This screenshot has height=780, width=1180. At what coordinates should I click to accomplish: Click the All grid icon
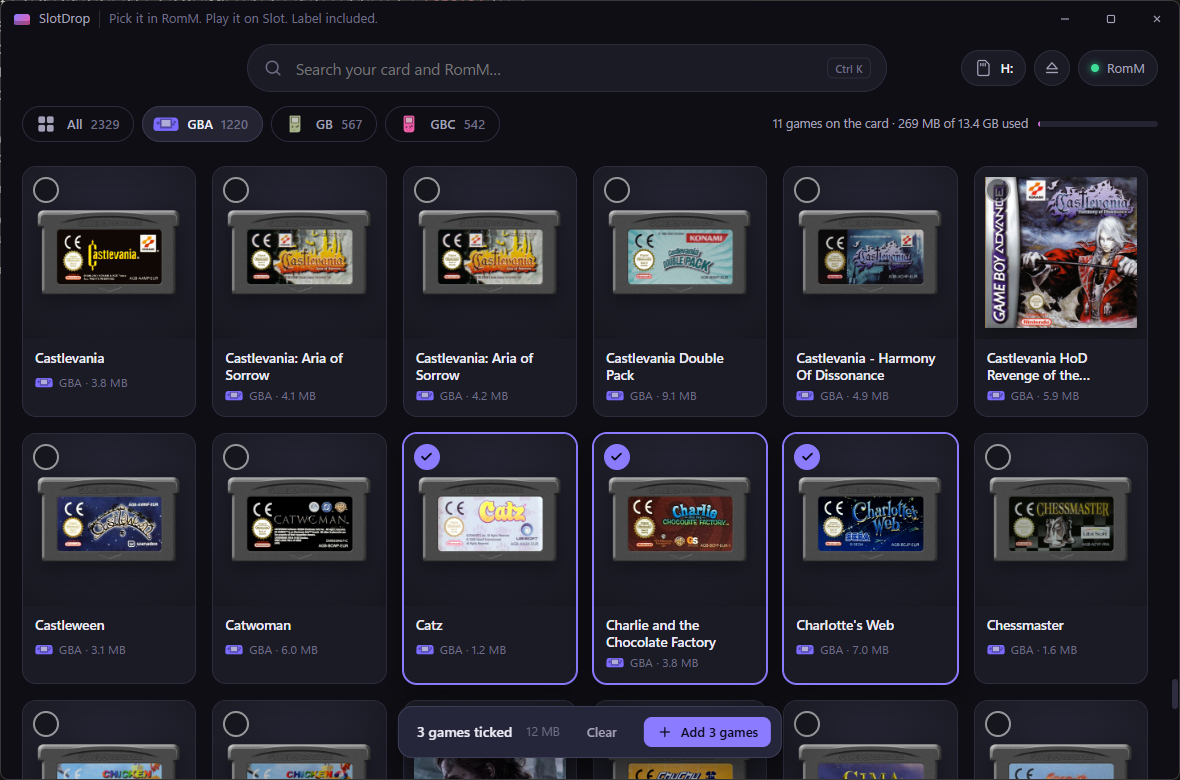46,124
